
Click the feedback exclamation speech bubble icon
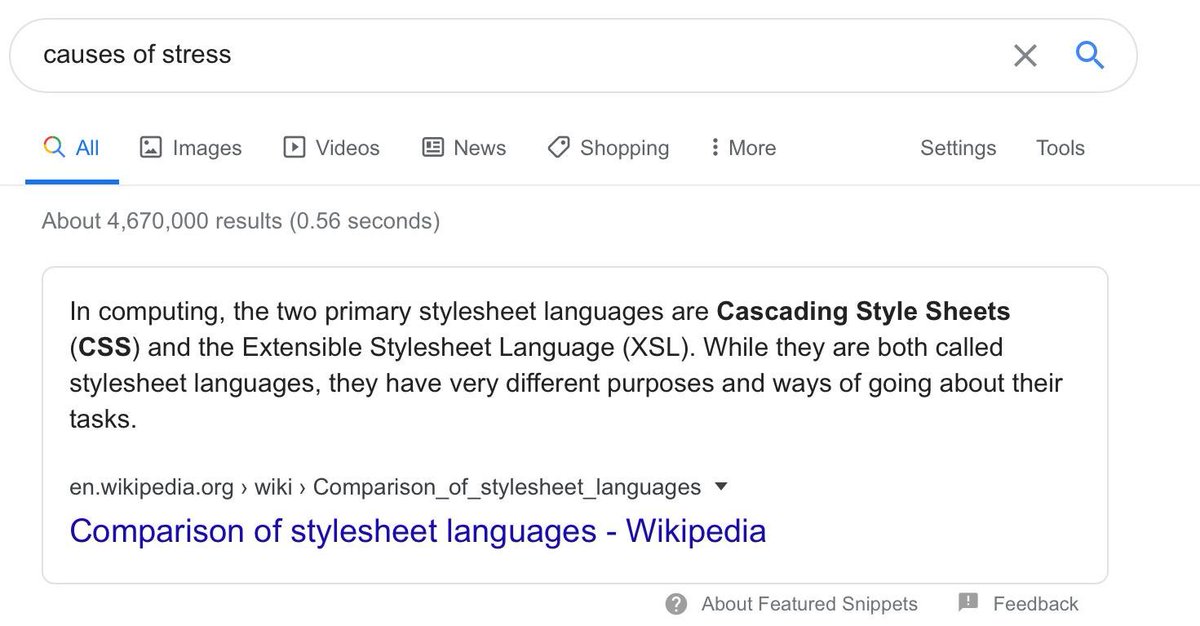point(967,603)
